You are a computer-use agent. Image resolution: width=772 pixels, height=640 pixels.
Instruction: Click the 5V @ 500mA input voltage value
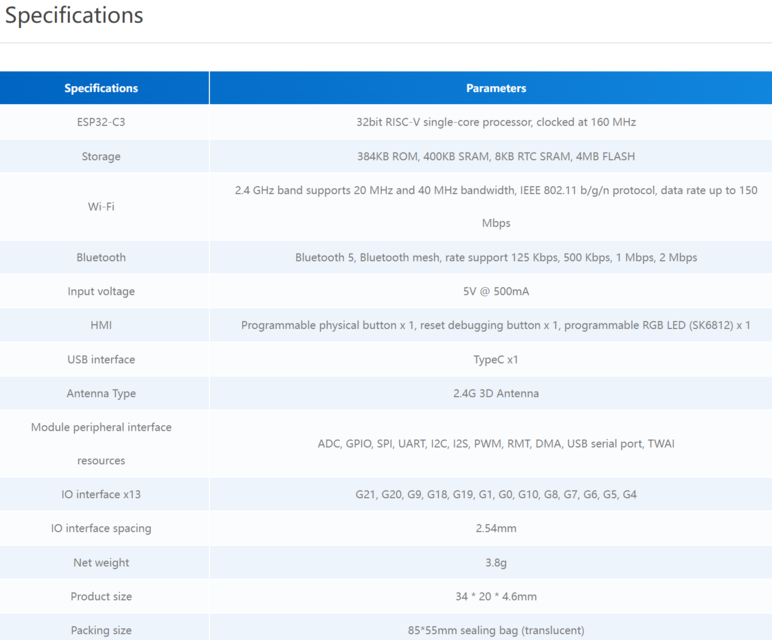point(495,291)
